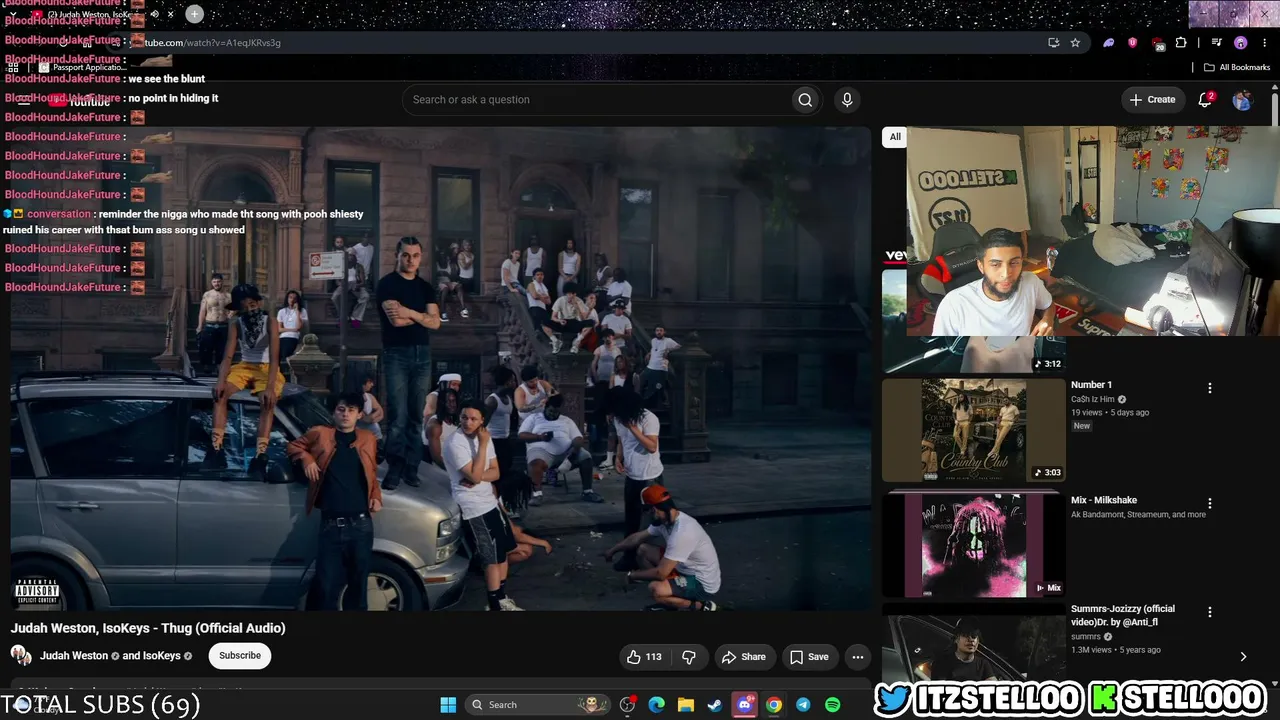Open Discord from the taskbar

point(745,705)
